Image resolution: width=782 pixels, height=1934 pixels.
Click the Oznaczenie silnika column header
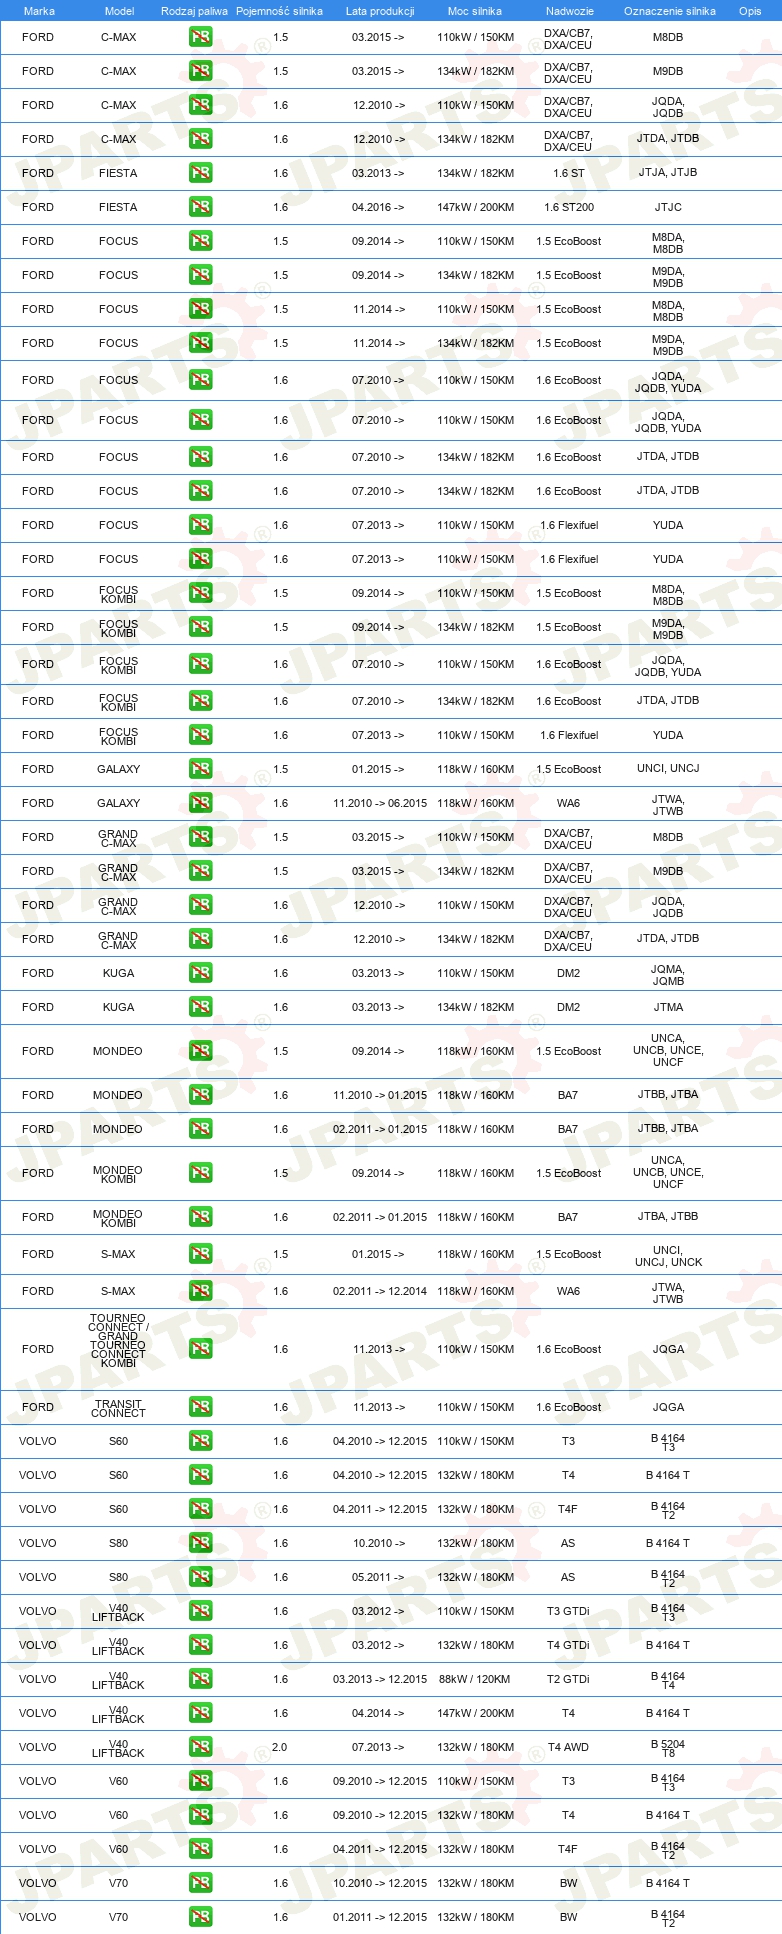669,11
